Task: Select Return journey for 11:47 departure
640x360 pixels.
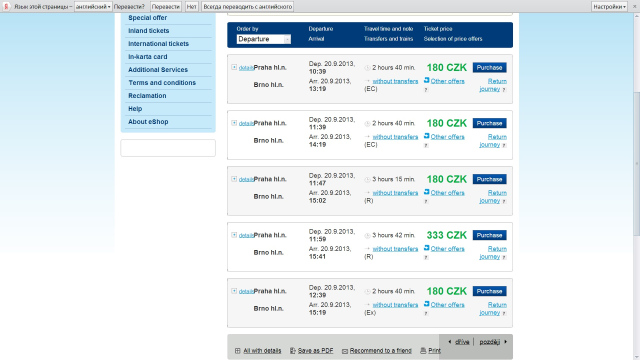Action: 493,197
